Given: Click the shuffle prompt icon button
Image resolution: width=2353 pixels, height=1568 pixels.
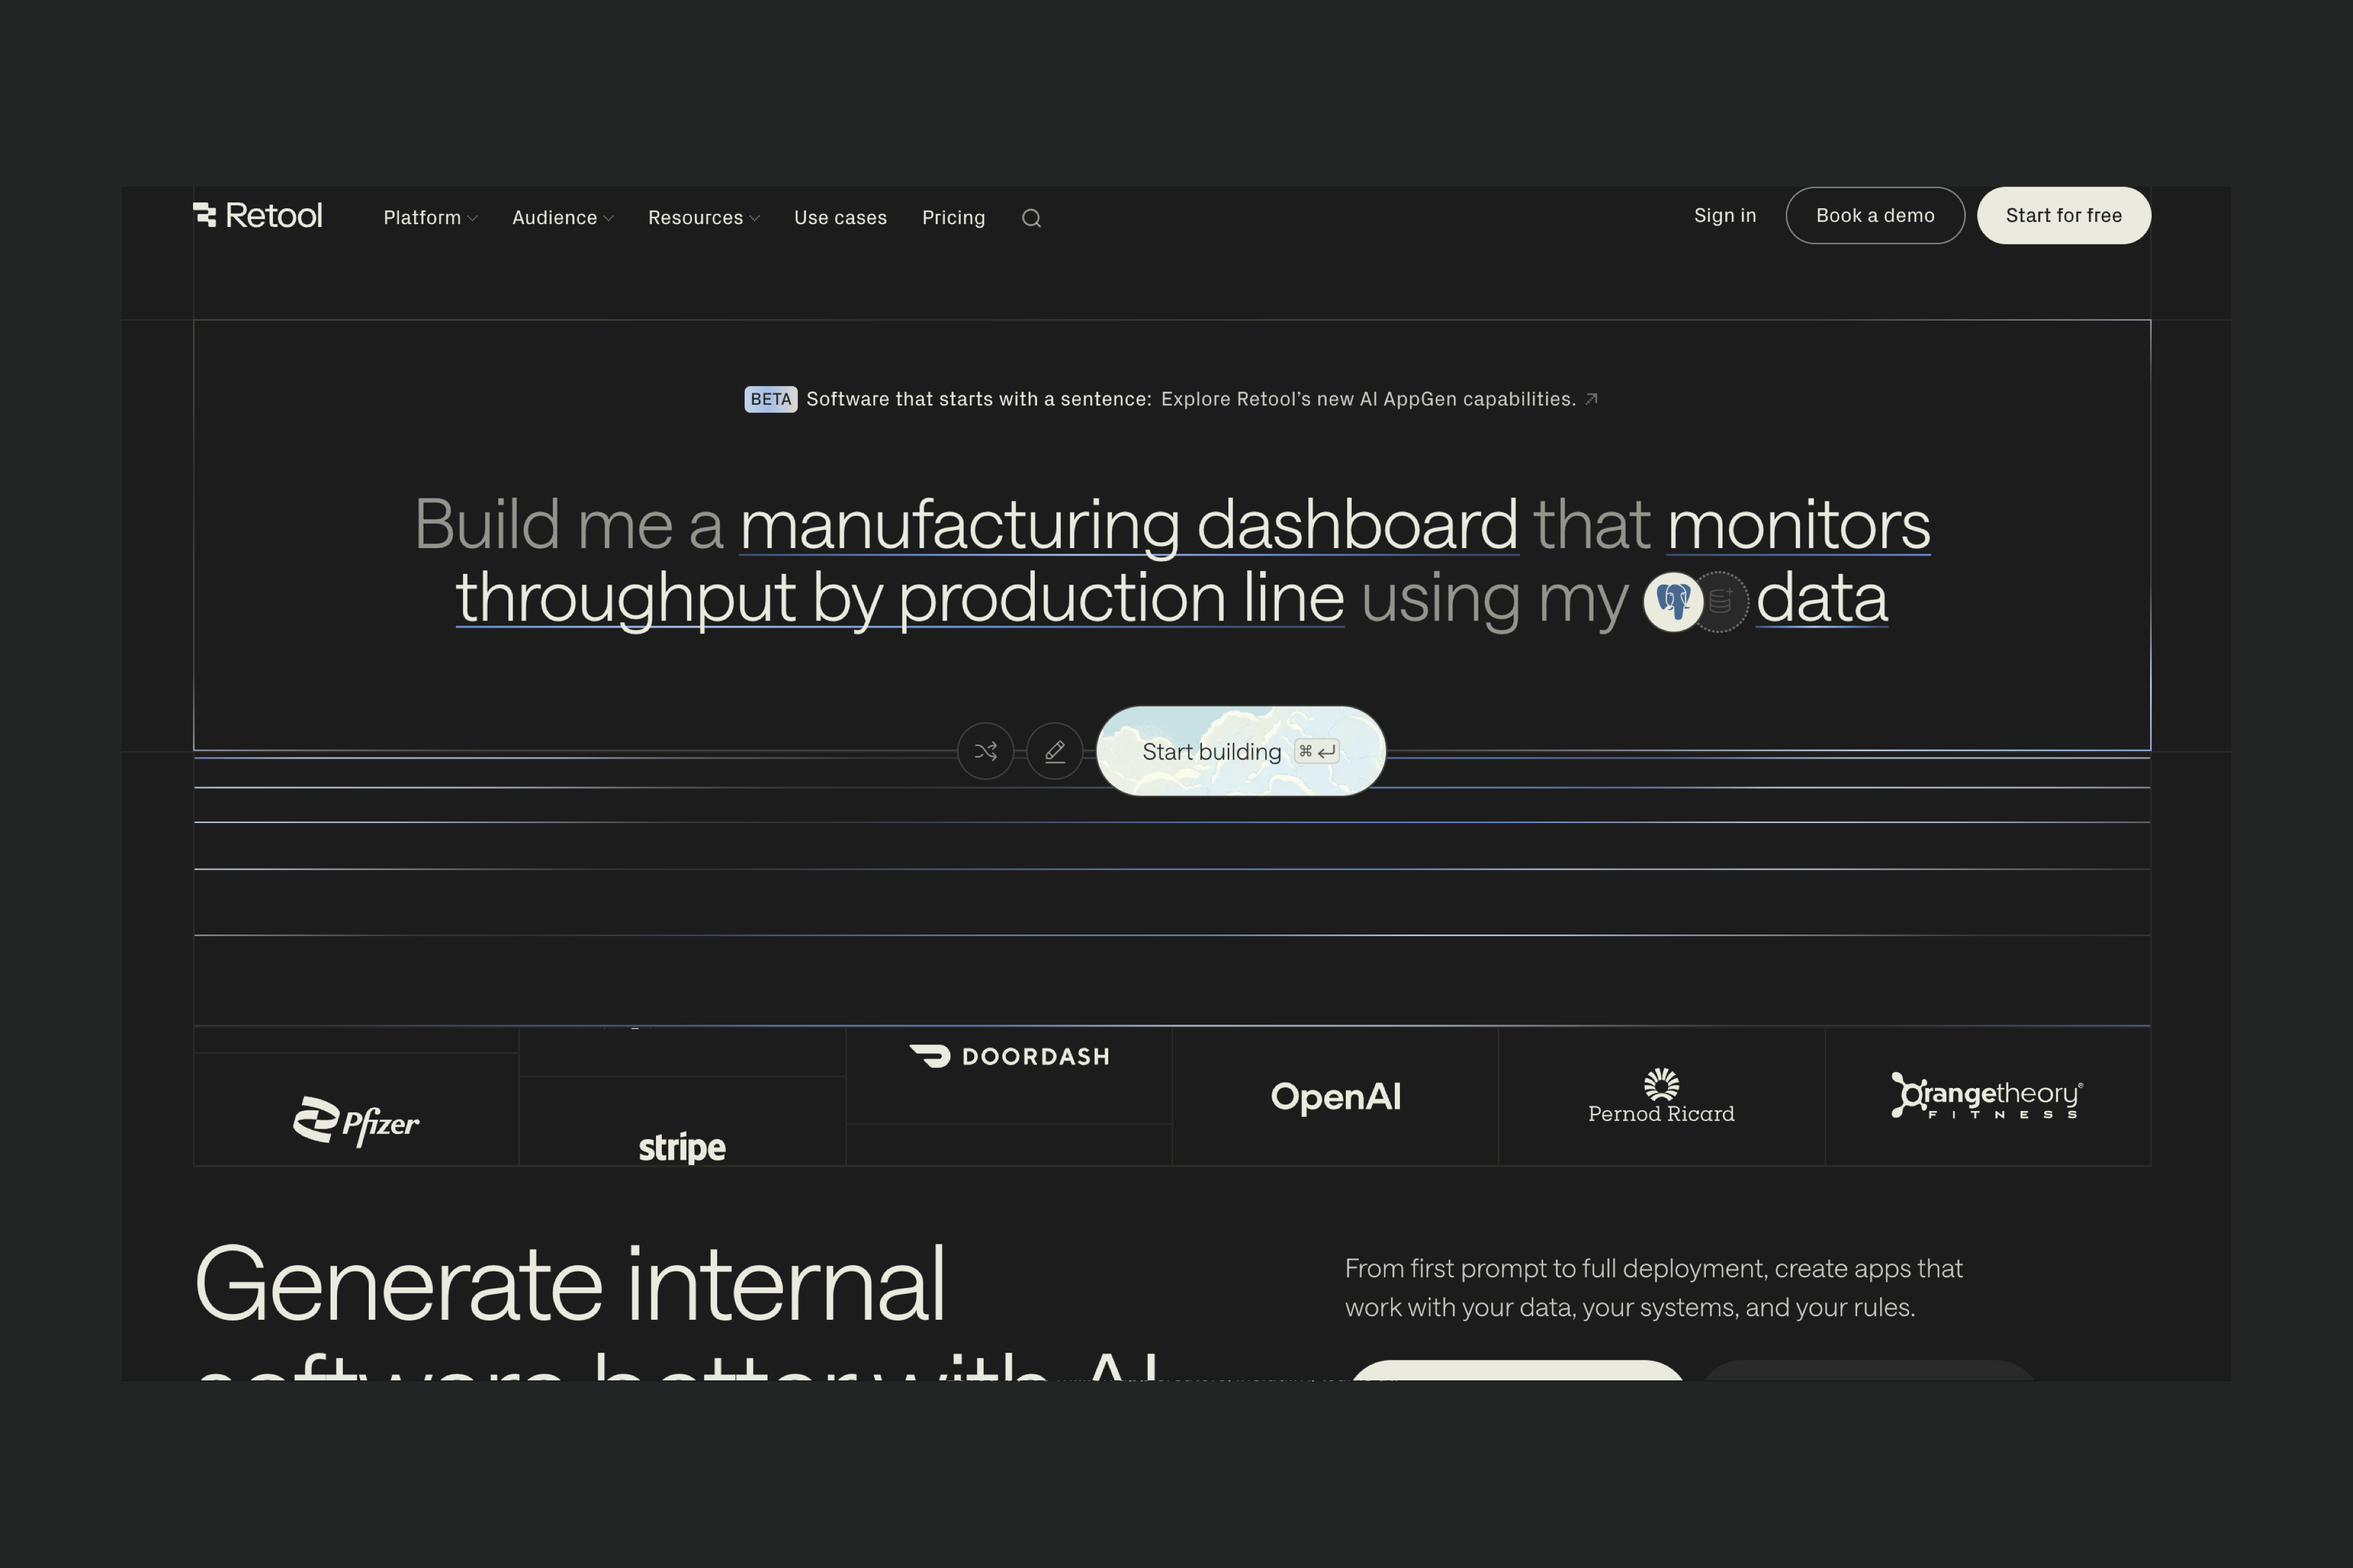Looking at the screenshot, I should click(x=985, y=751).
